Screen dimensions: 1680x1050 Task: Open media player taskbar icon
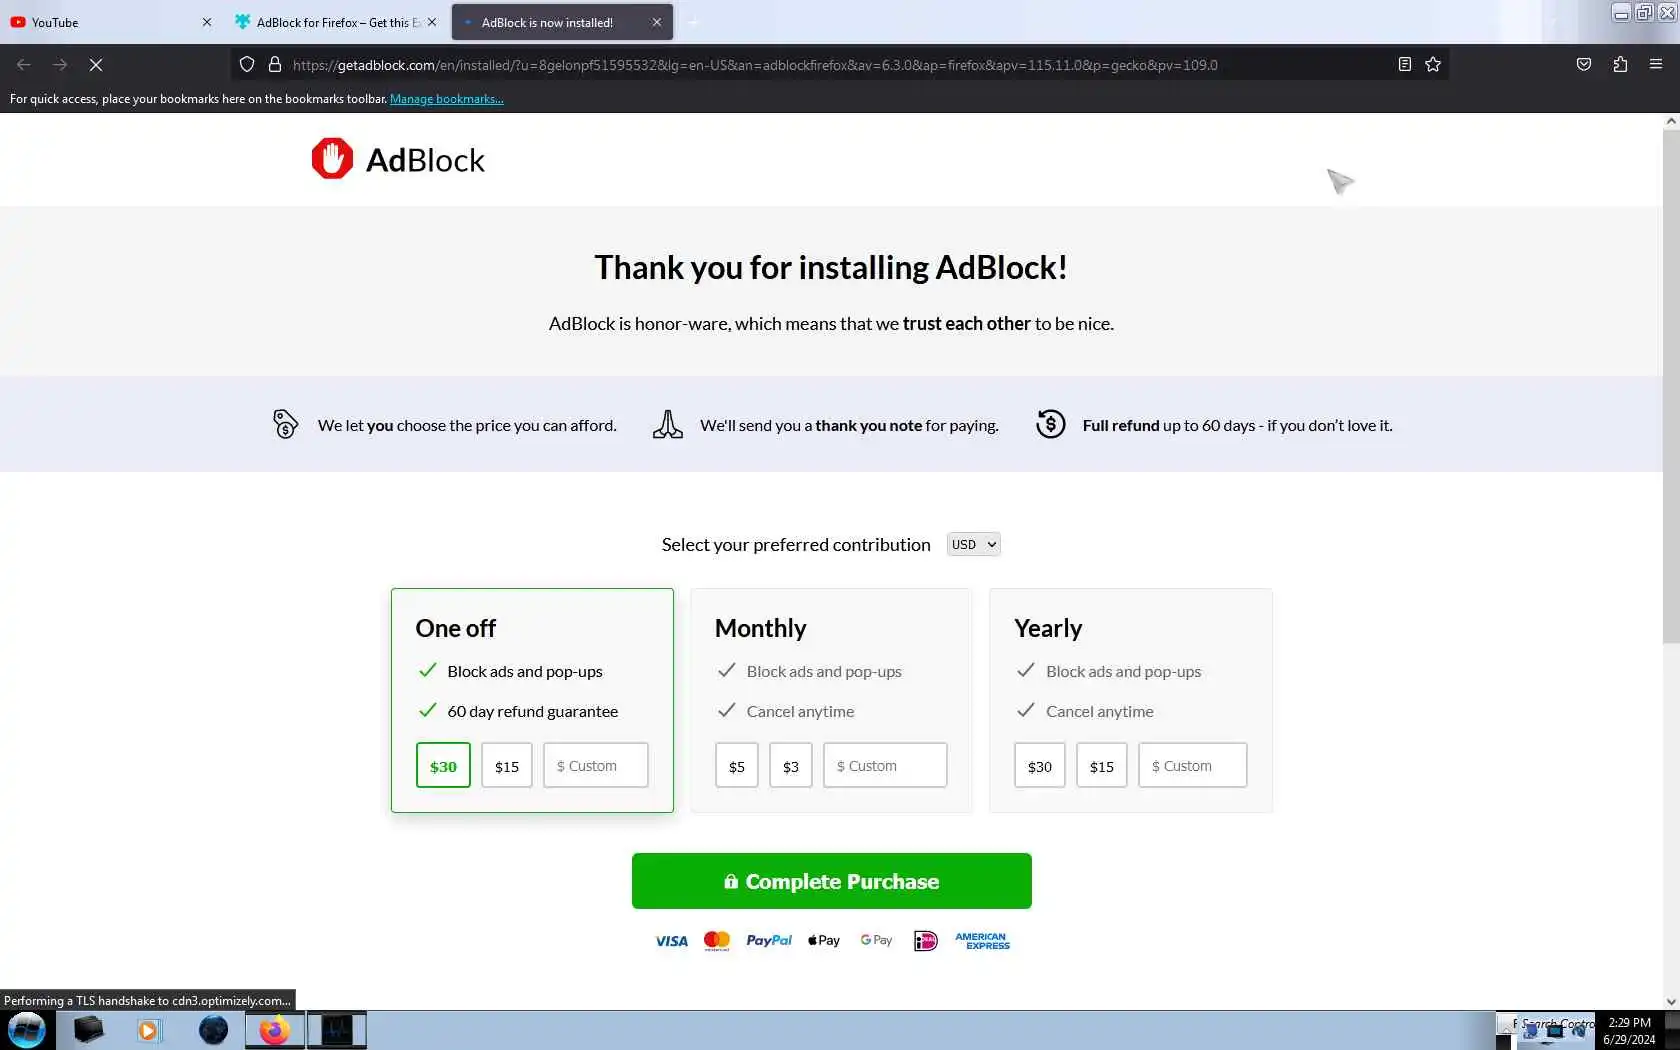(x=149, y=1030)
